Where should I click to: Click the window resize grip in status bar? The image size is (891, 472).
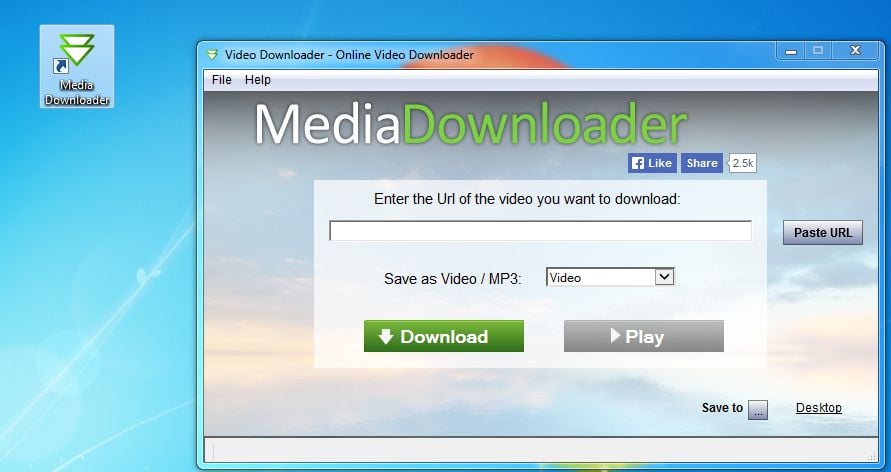[872, 455]
